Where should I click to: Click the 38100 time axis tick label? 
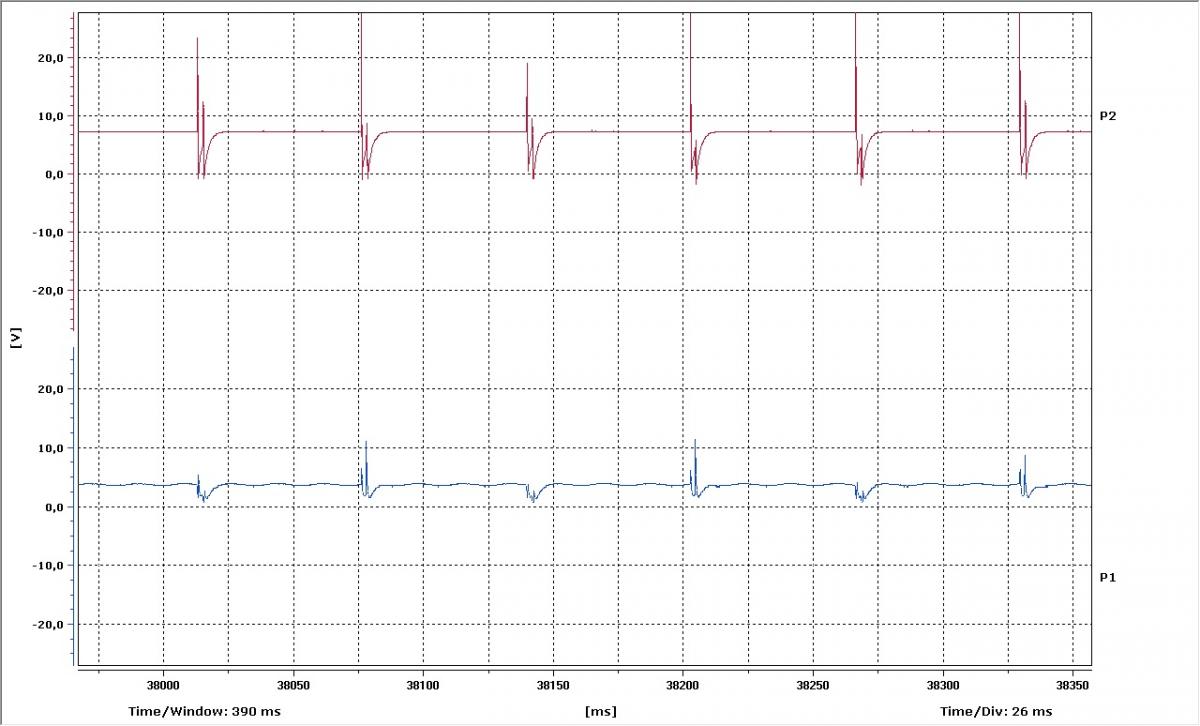423,686
